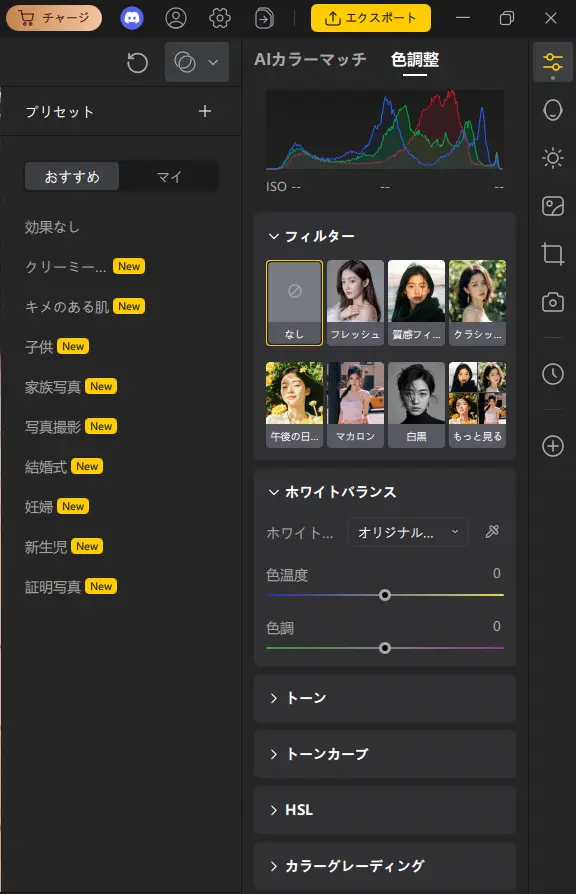Open the user account profile icon
The height and width of the screenshot is (894, 576).
176,18
